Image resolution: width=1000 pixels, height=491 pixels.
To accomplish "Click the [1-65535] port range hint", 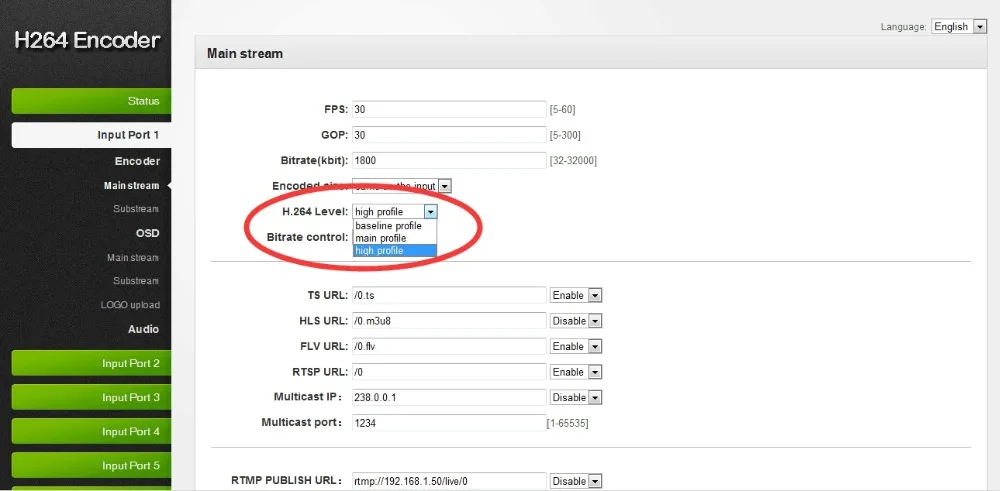I will [568, 423].
